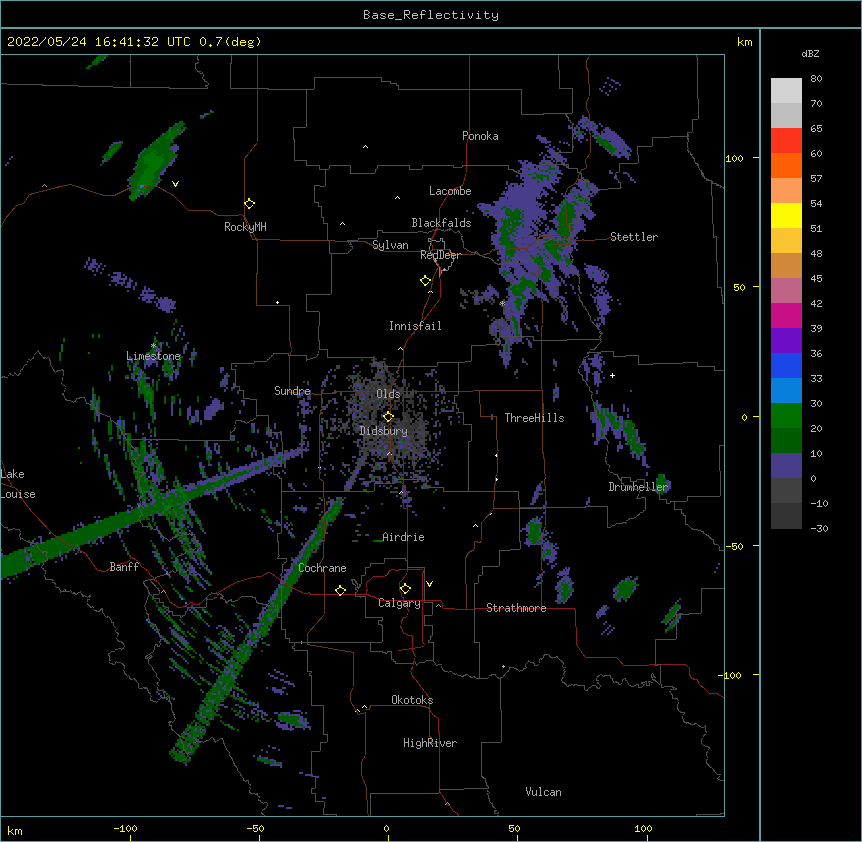
Task: Click yellow marker south of RedDeer
Action: point(426,281)
